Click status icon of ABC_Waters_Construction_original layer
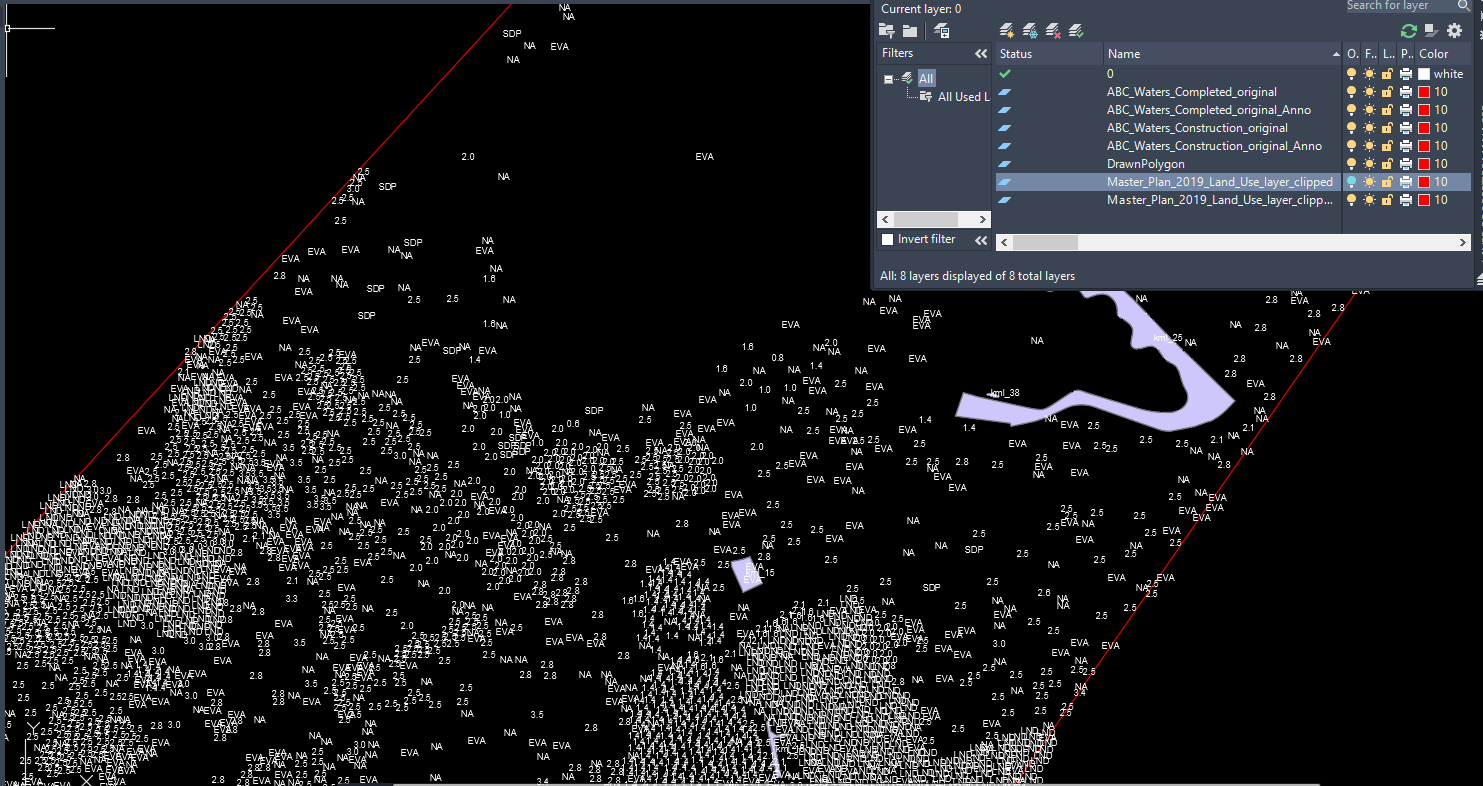 1005,128
